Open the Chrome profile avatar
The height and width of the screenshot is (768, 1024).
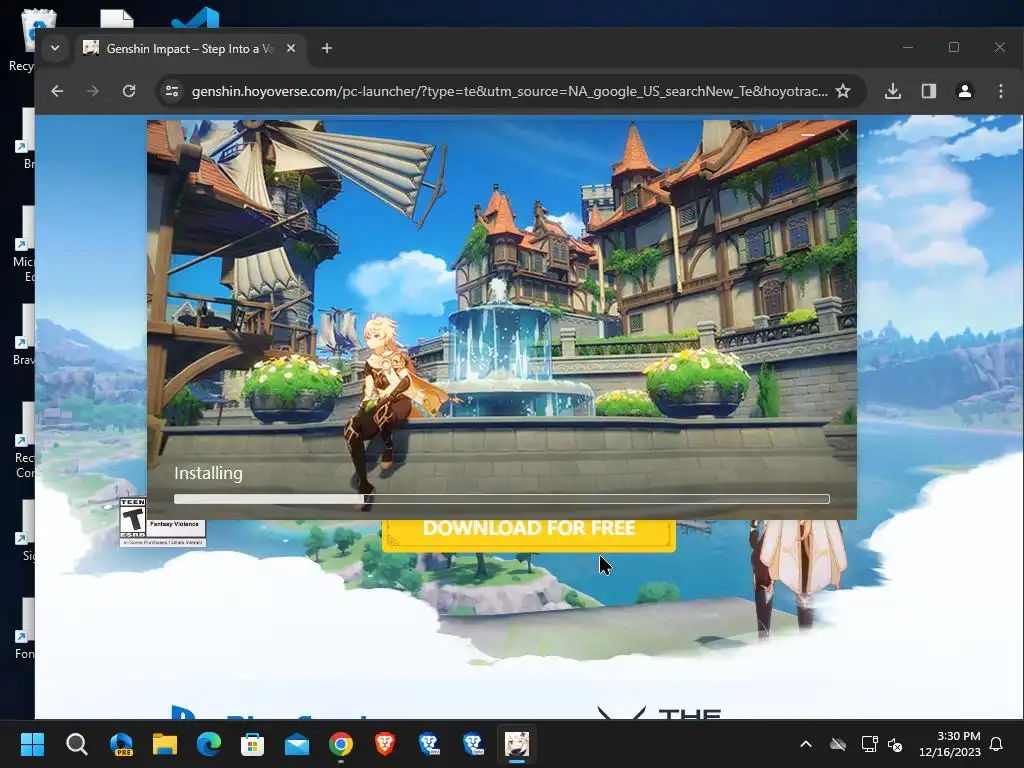(965, 91)
